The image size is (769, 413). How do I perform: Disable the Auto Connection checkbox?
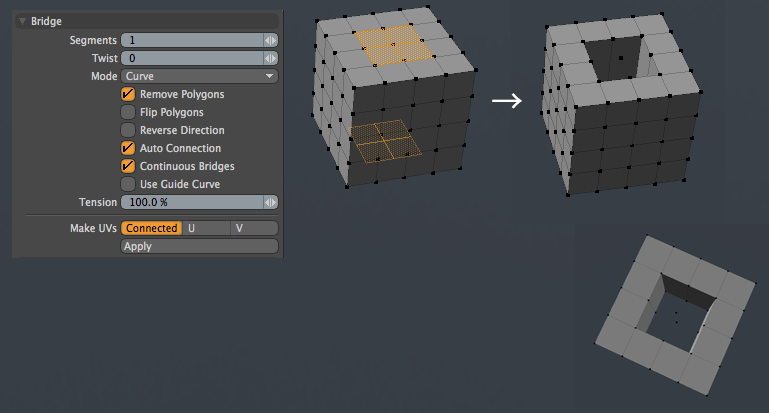(x=128, y=148)
